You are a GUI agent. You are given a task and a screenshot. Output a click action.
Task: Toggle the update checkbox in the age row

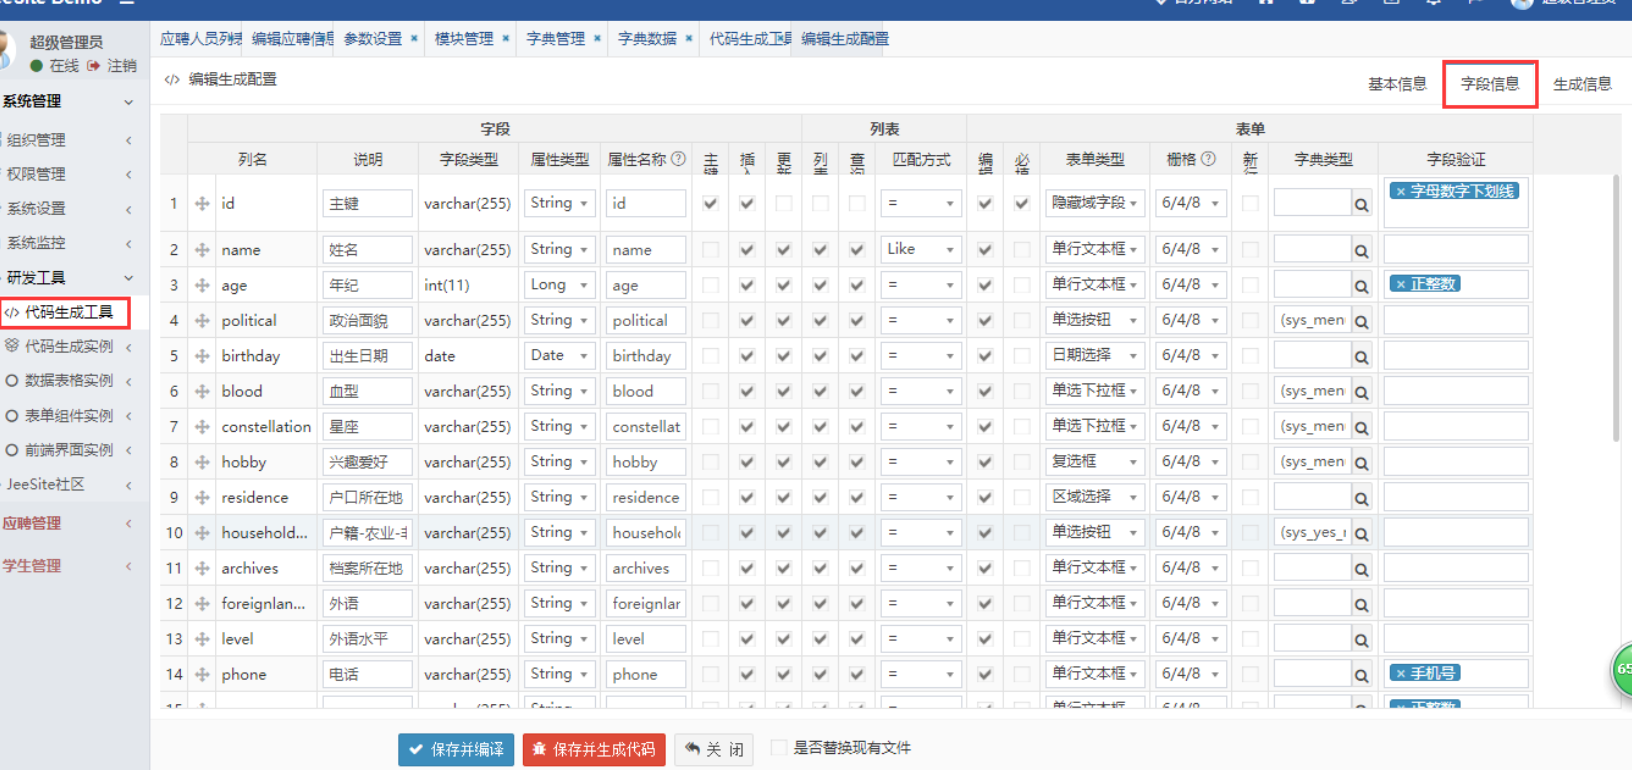(x=784, y=285)
